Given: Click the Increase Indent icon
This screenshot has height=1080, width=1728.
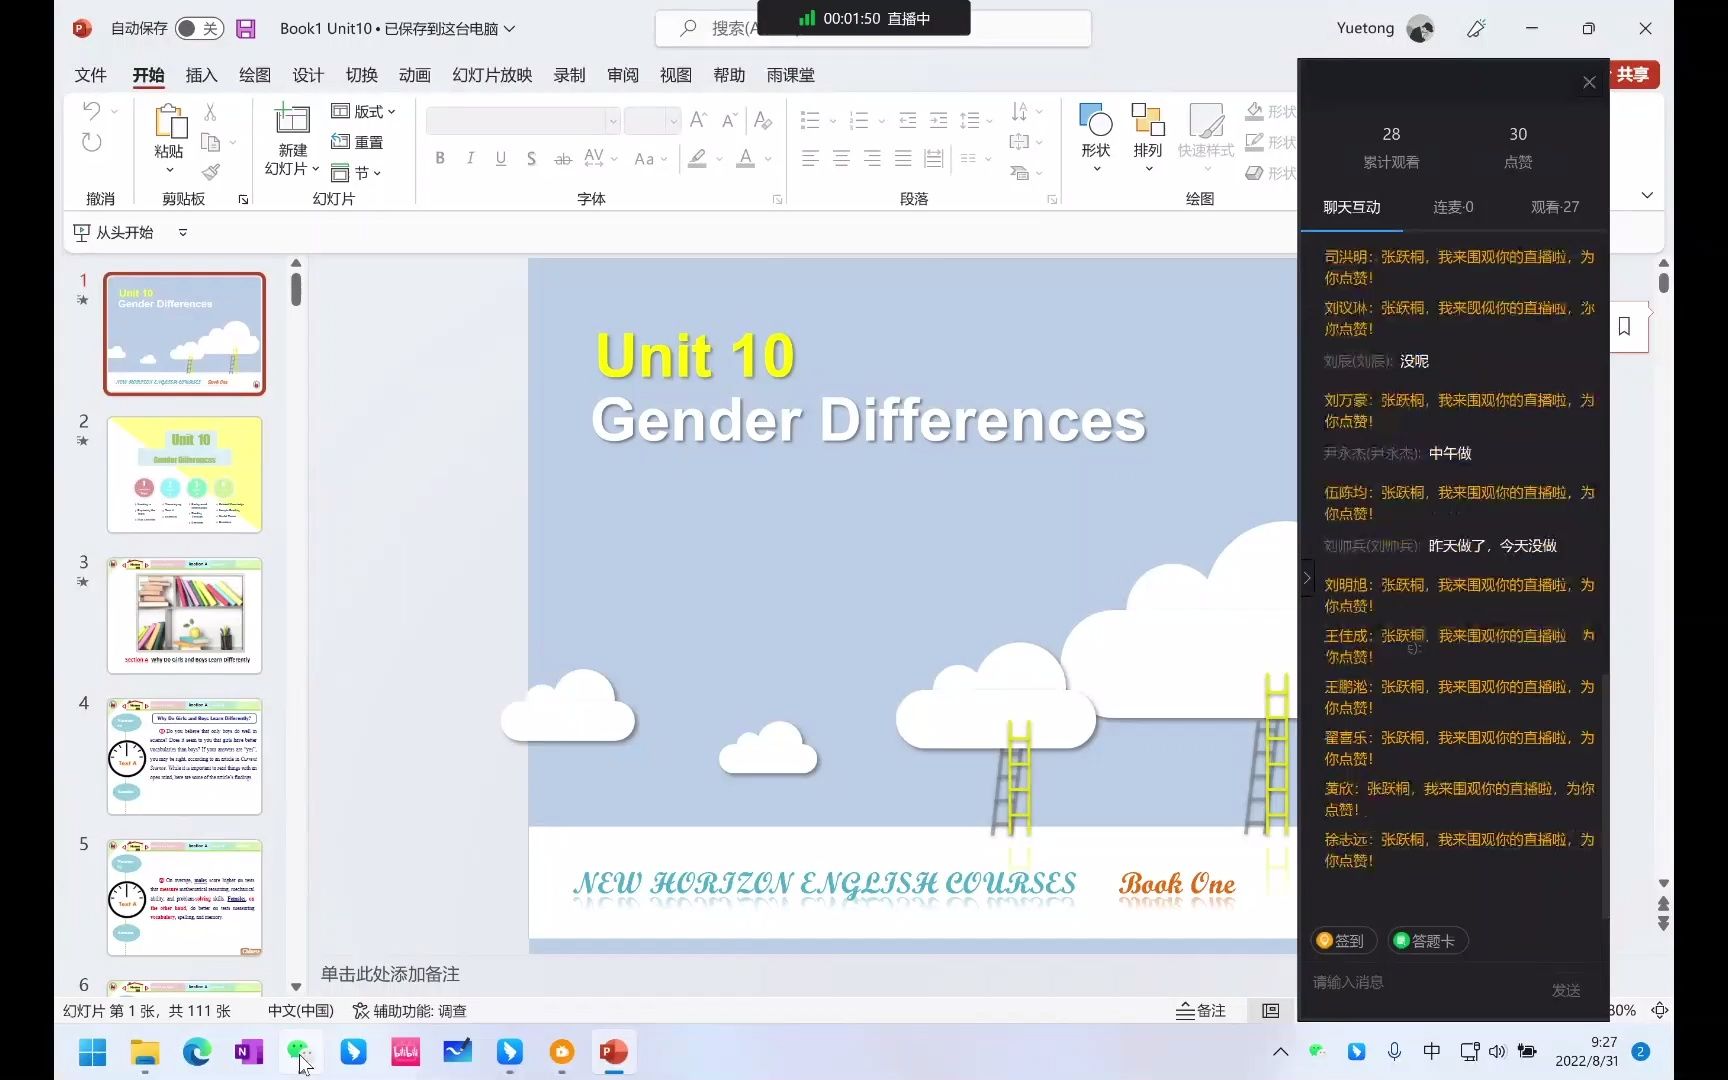Looking at the screenshot, I should coord(938,121).
